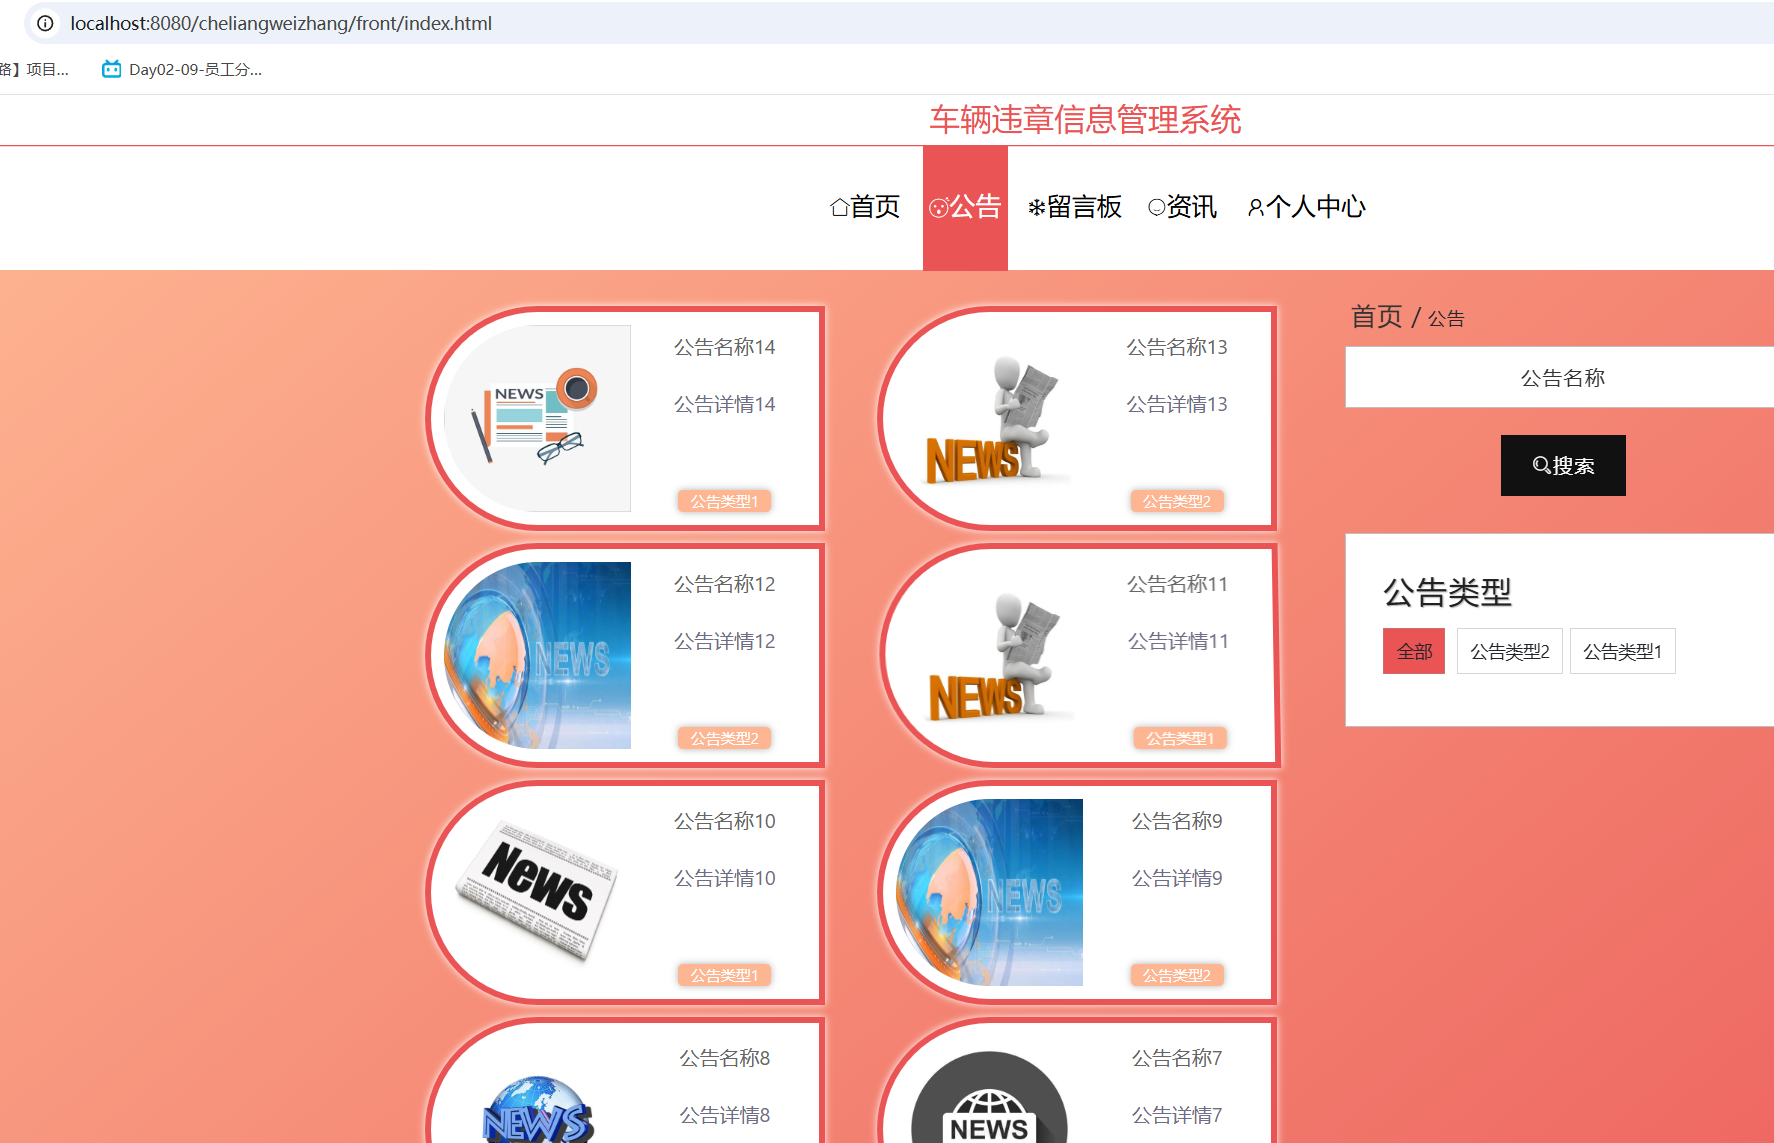Open the 个人中心 menu item

tap(1306, 207)
